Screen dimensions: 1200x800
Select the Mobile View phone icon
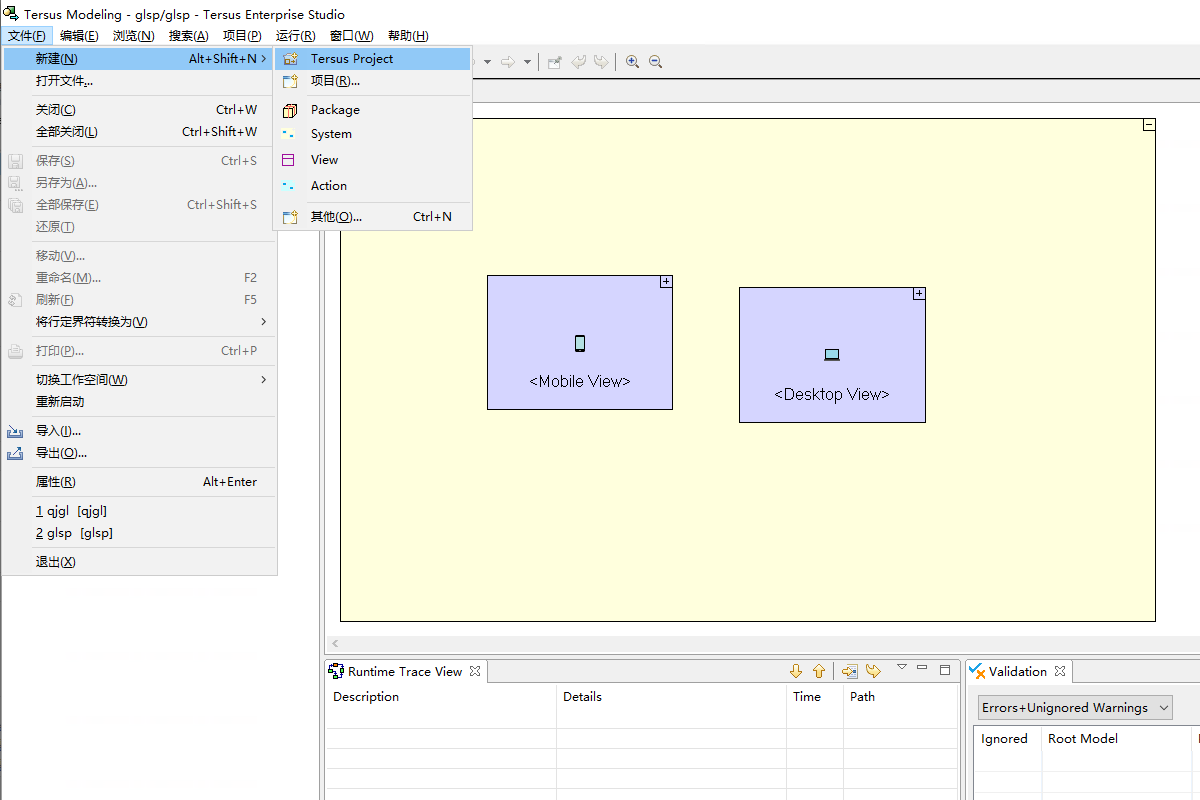click(580, 344)
